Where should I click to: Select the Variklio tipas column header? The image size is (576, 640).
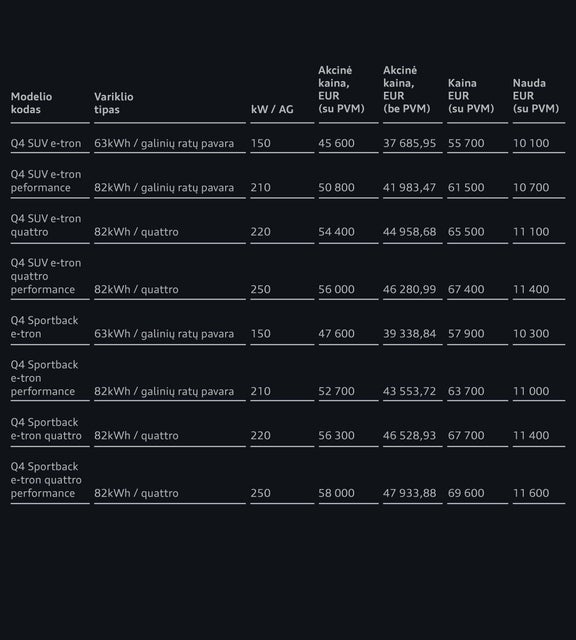(x=113, y=103)
